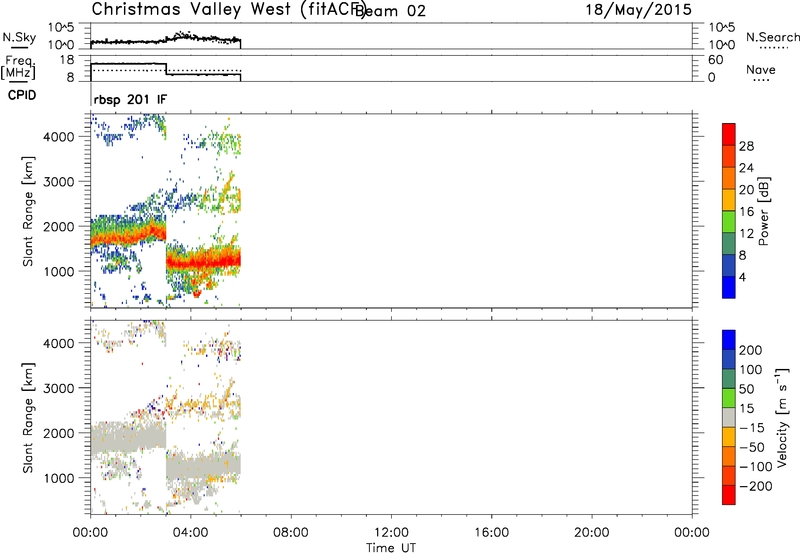This screenshot has height=554, width=800.
Task: Click the 20:00 time axis tick label
Action: [x=591, y=533]
